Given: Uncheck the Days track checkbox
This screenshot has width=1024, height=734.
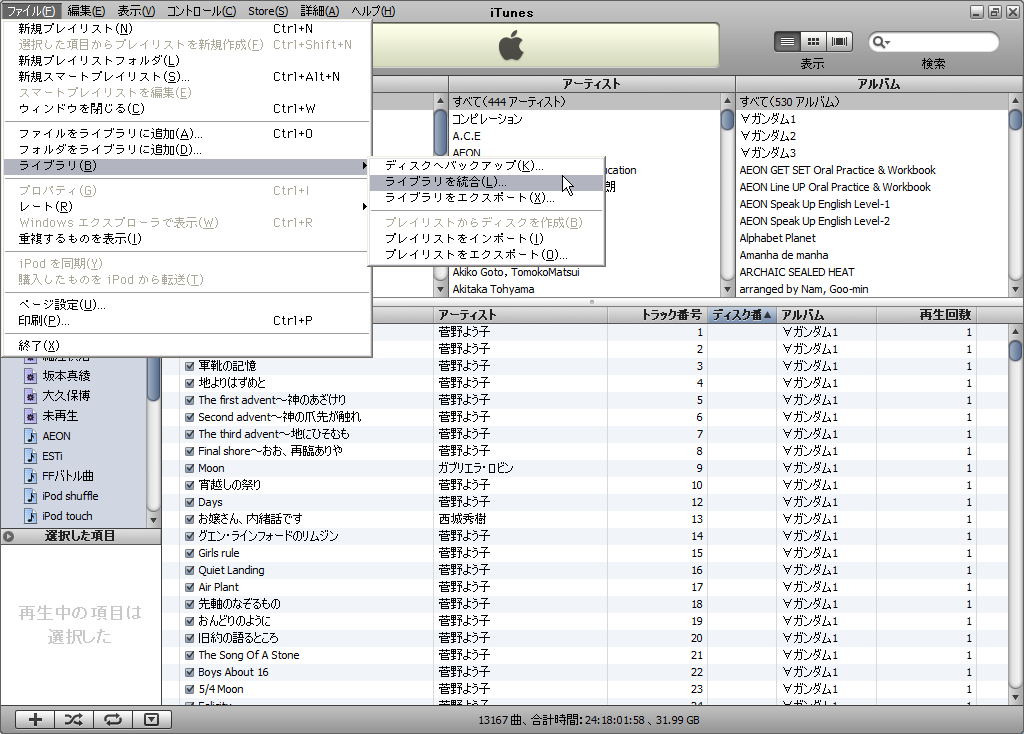Looking at the screenshot, I should click(x=189, y=502).
